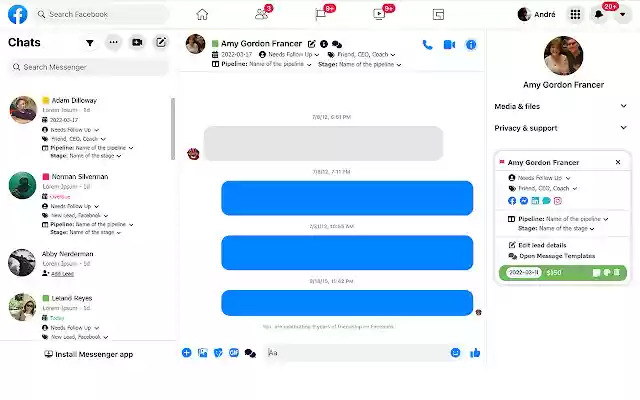640x400 pixels.
Task: Attach a photo with the image icon
Action: 202,353
